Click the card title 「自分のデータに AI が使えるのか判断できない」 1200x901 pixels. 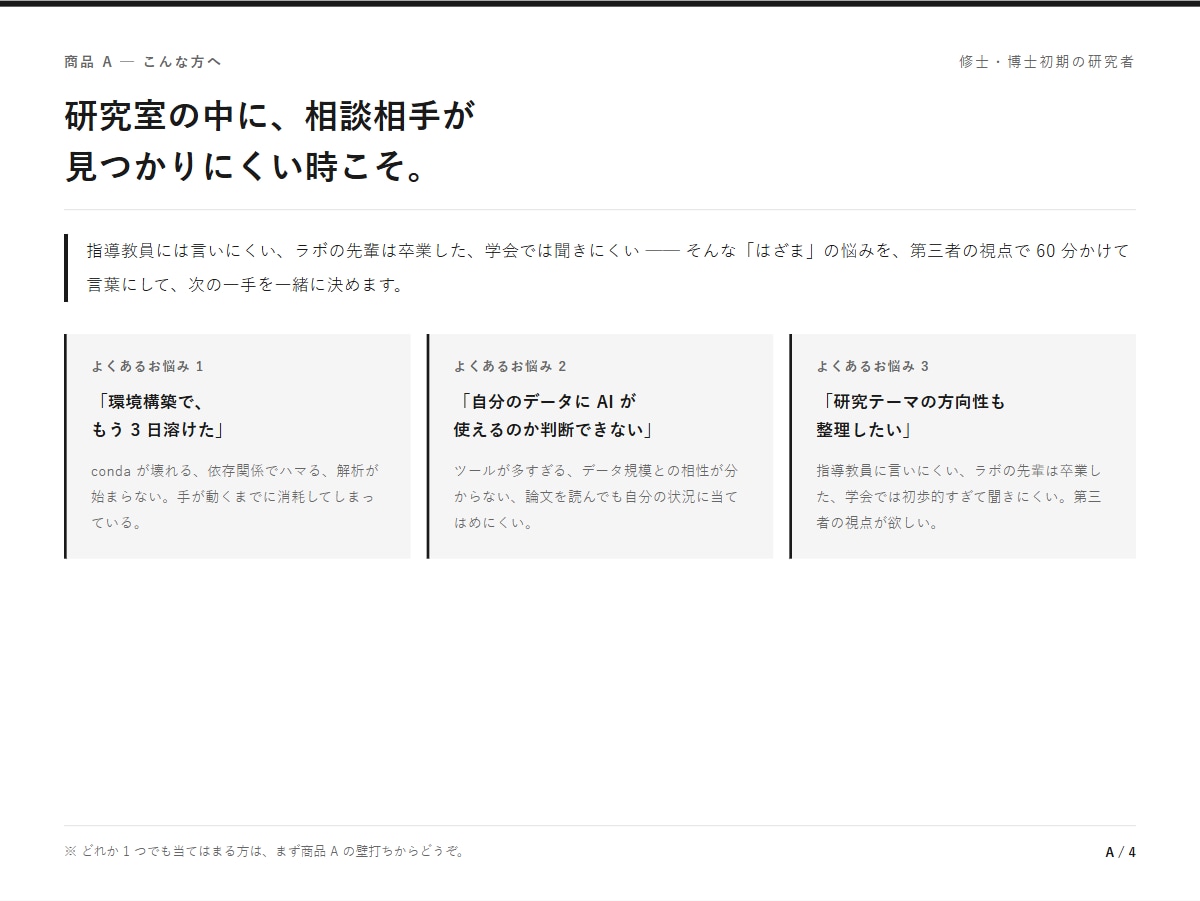555,416
